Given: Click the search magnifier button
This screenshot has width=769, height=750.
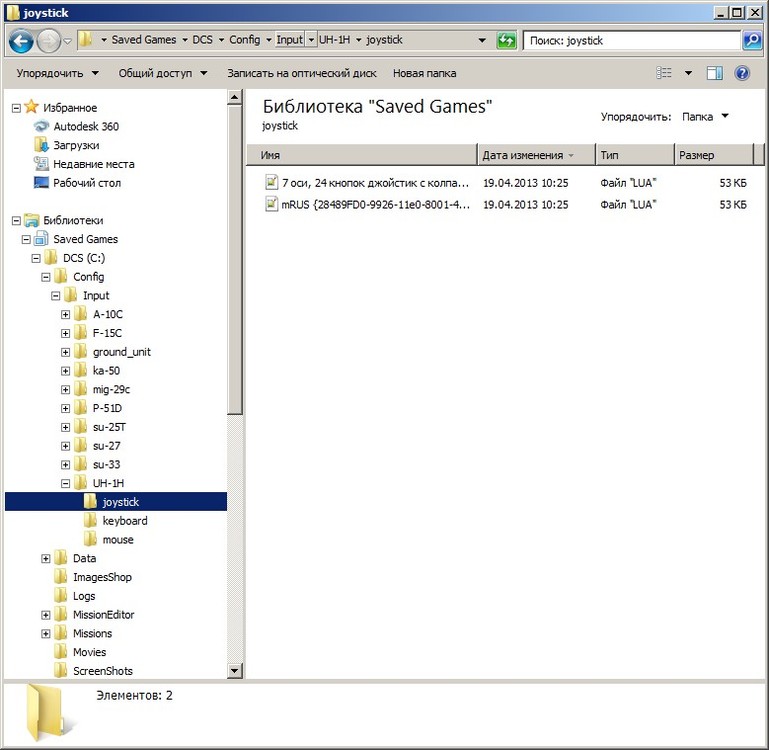Looking at the screenshot, I should pyautogui.click(x=752, y=40).
